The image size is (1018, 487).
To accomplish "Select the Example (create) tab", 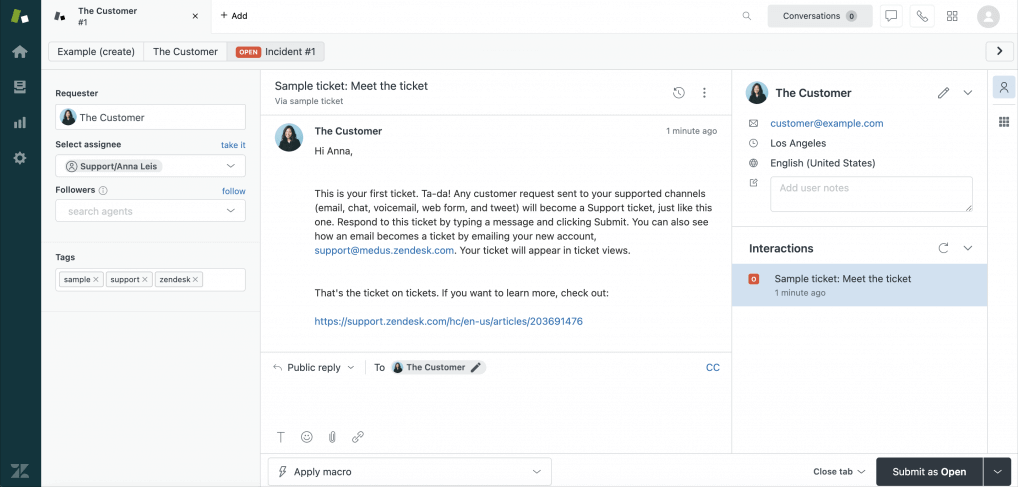I will tap(96, 52).
